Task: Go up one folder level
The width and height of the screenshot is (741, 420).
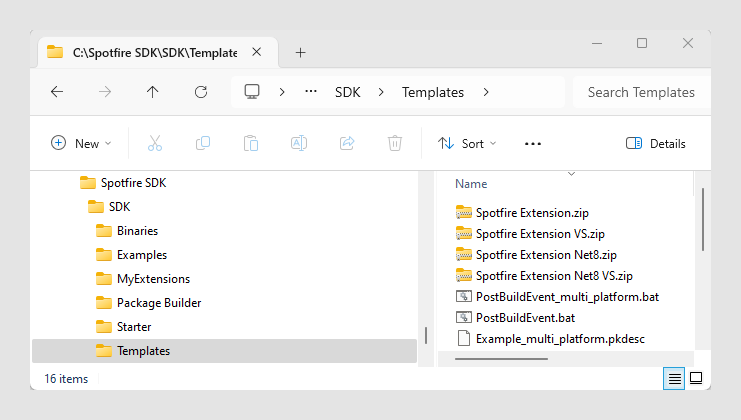Action: pos(152,92)
